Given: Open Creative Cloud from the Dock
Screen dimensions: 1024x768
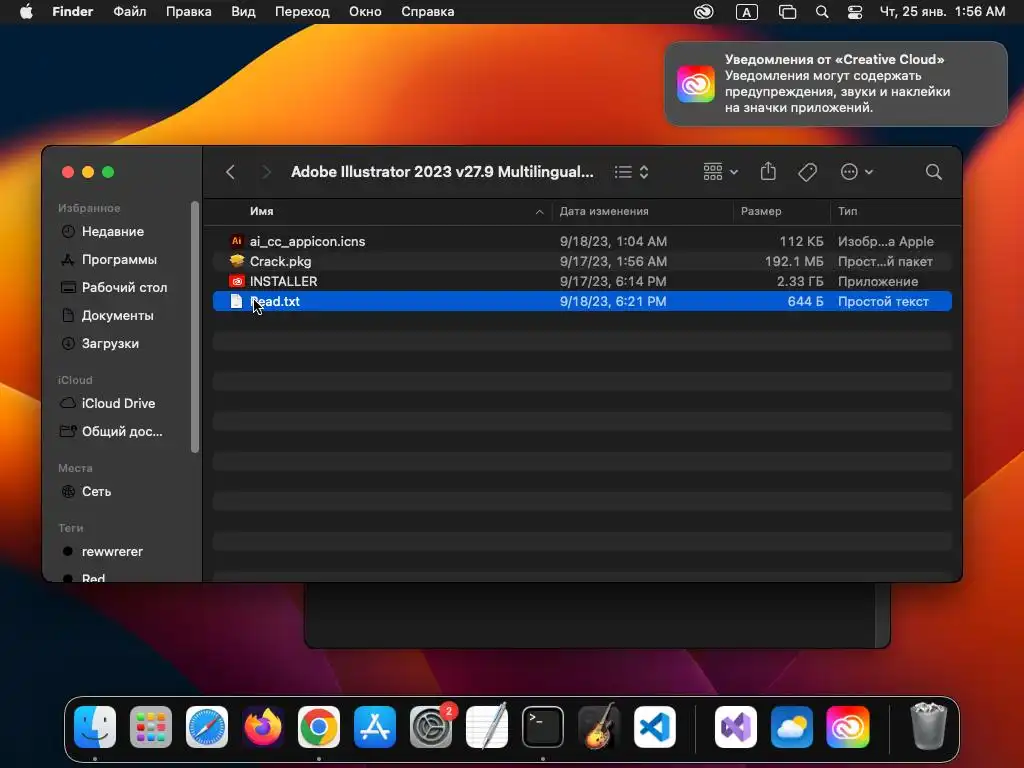Looking at the screenshot, I should [x=848, y=726].
